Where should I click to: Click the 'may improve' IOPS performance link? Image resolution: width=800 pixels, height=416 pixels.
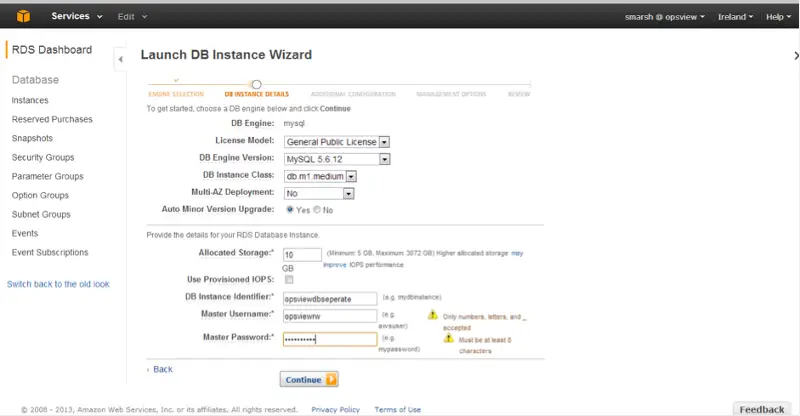click(x=517, y=253)
